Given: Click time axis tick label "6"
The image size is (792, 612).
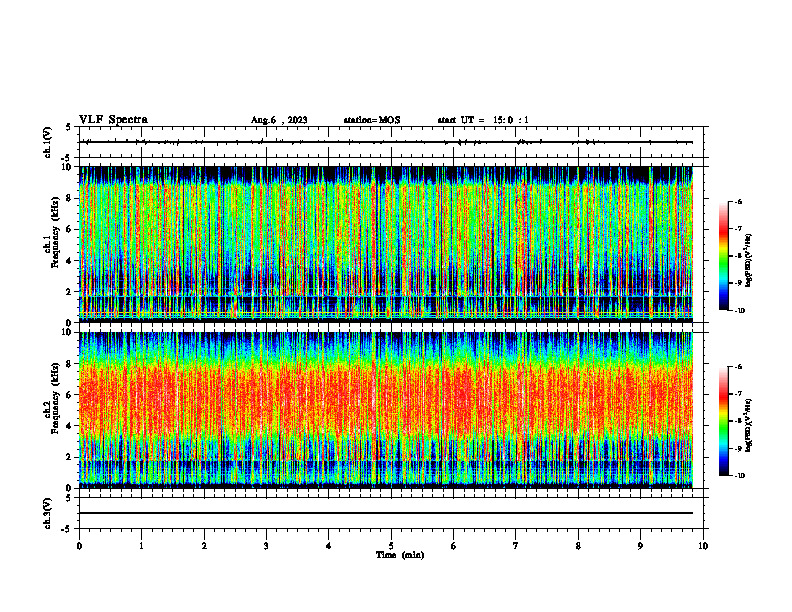Looking at the screenshot, I should tap(454, 546).
